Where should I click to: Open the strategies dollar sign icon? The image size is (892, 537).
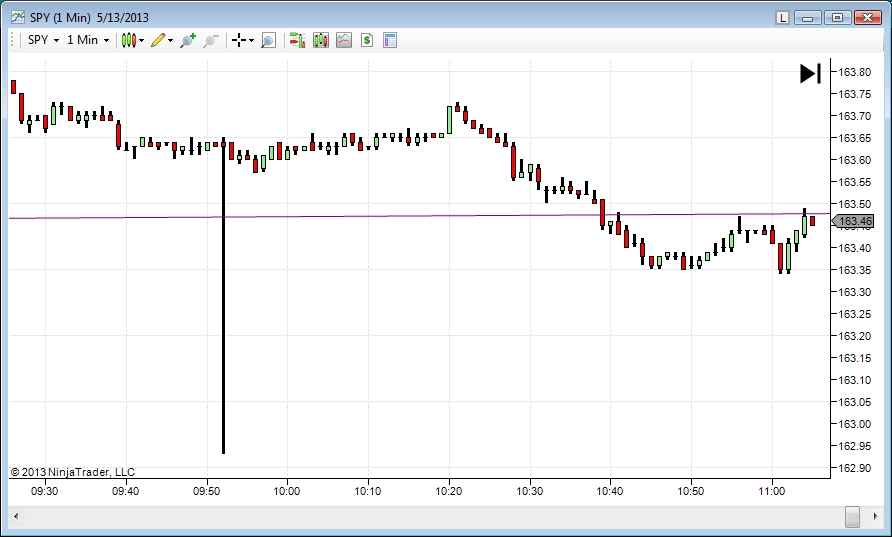pos(367,40)
